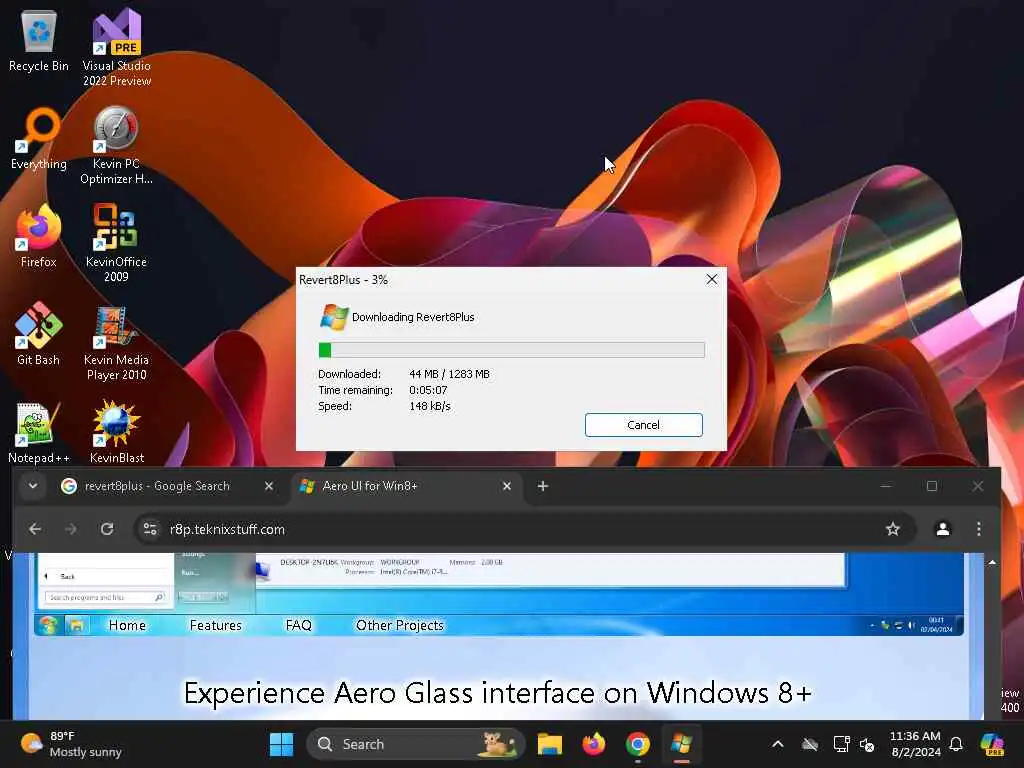Click the Aero start orb on webpage
Image resolution: width=1024 pixels, height=768 pixels.
(48, 625)
